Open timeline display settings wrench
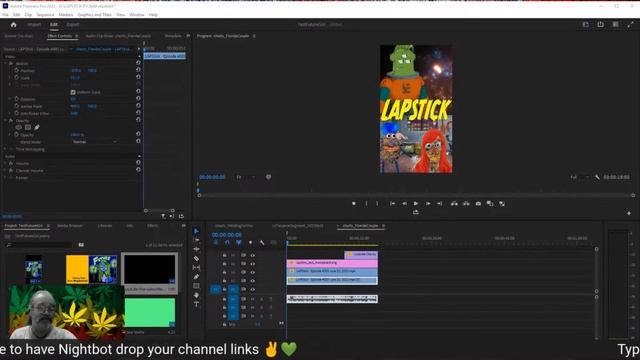640x360 pixels. pyautogui.click(x=262, y=242)
